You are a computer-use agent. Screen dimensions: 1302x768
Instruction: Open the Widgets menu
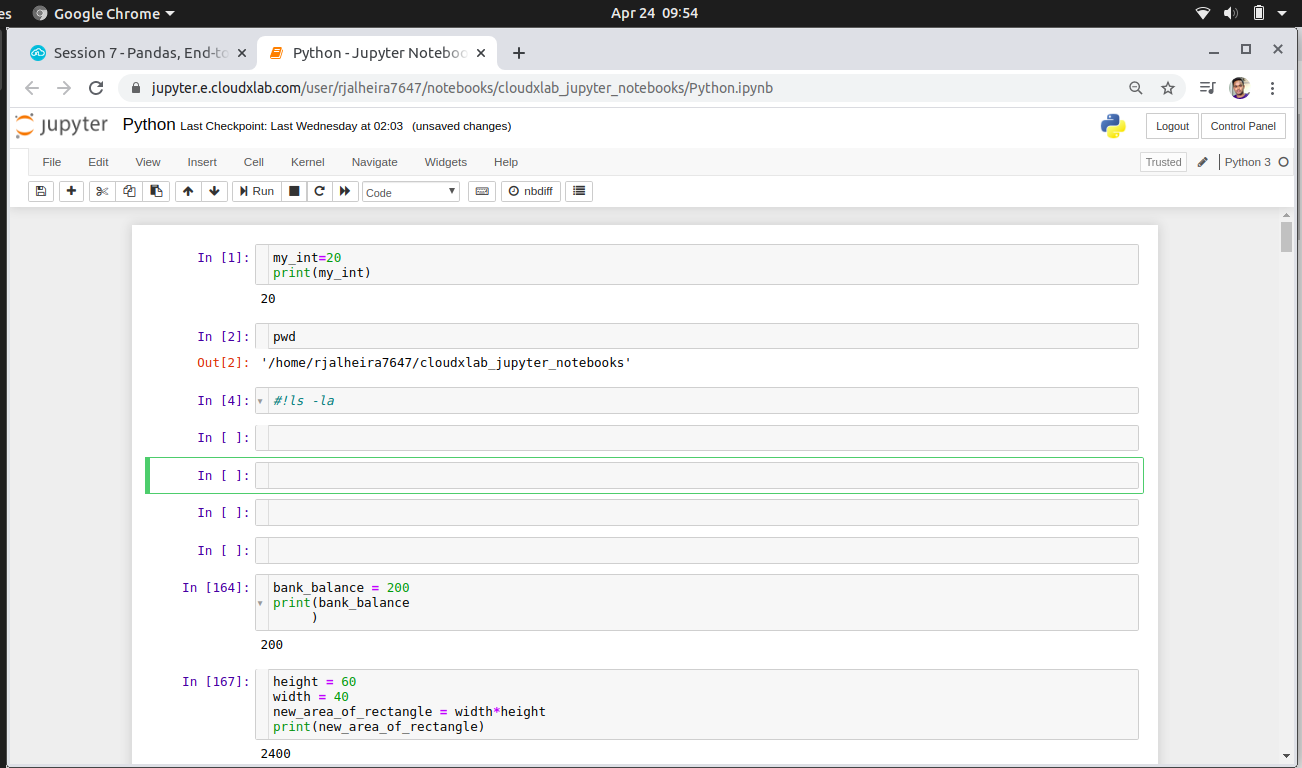coord(446,162)
